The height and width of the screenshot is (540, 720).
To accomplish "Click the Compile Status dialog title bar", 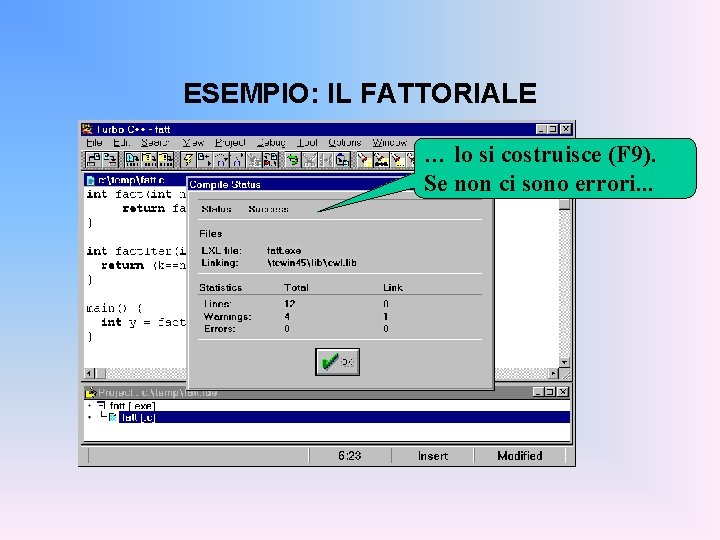I will (301, 185).
